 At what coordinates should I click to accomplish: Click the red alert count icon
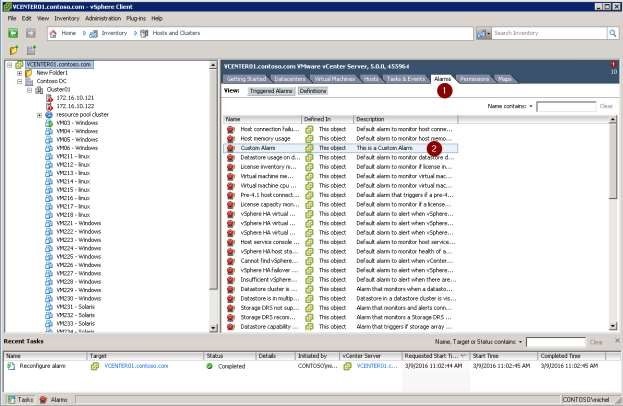click(x=613, y=65)
